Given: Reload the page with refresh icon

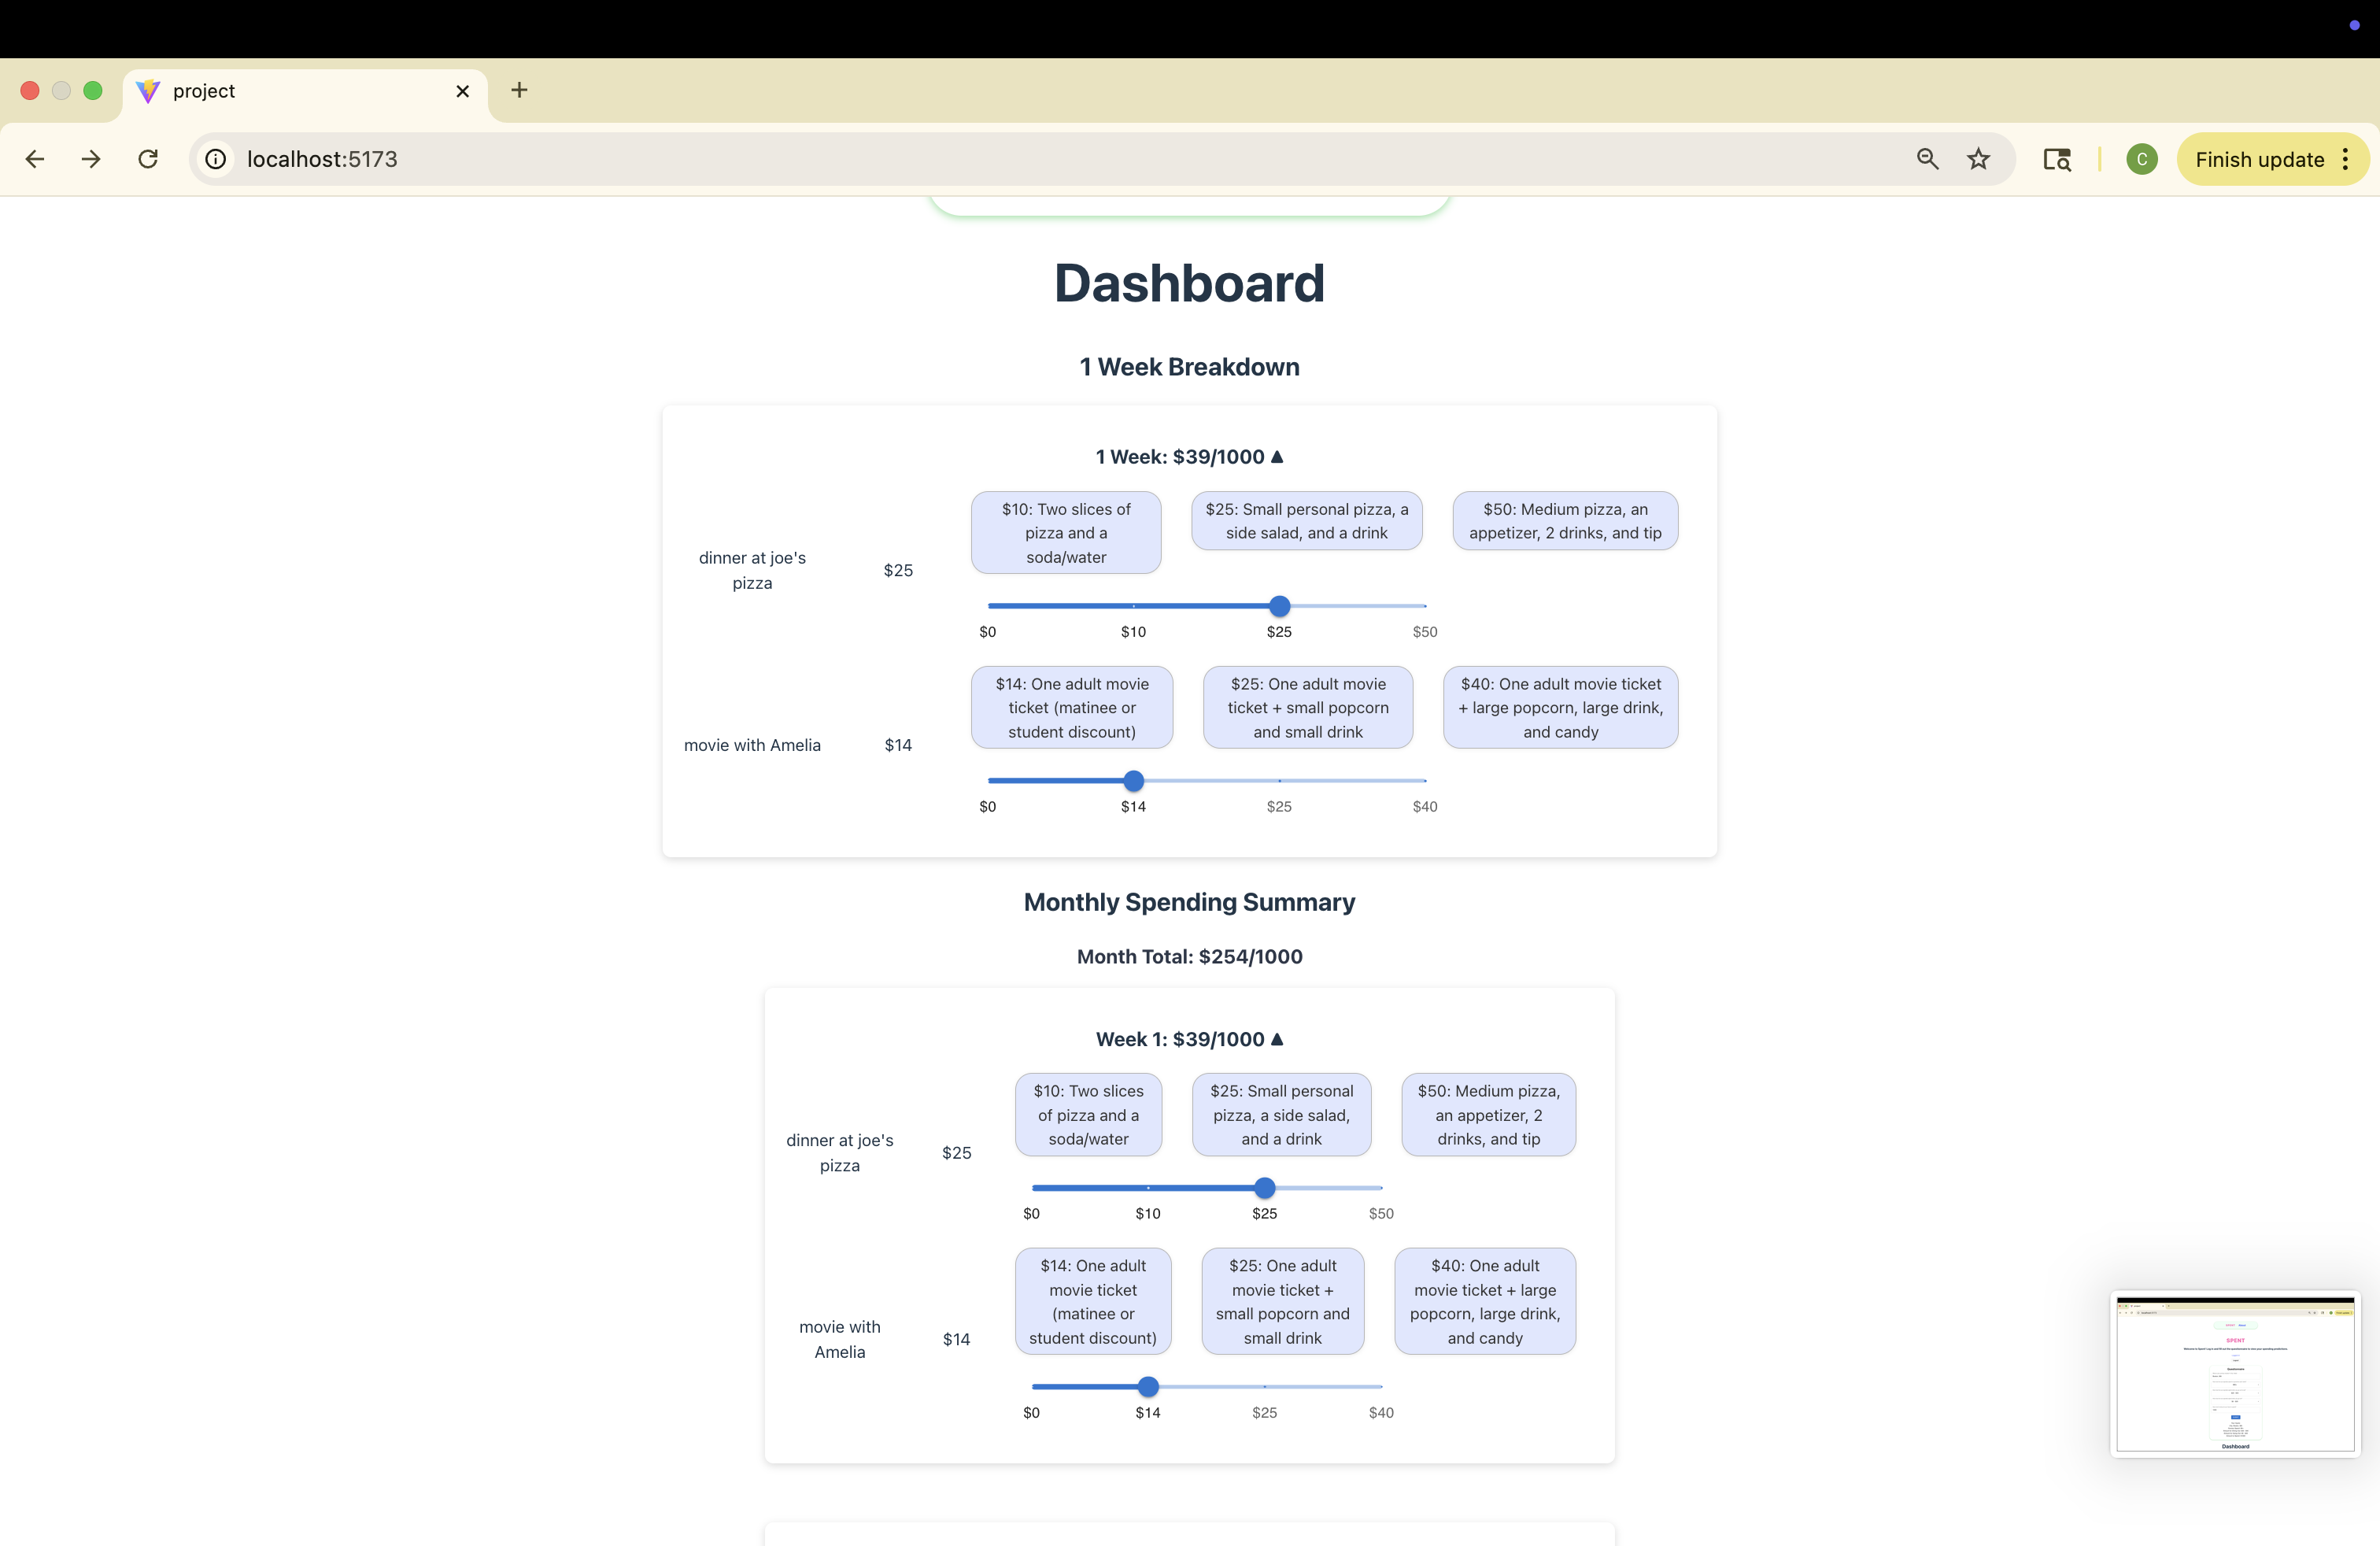Looking at the screenshot, I should click(148, 159).
